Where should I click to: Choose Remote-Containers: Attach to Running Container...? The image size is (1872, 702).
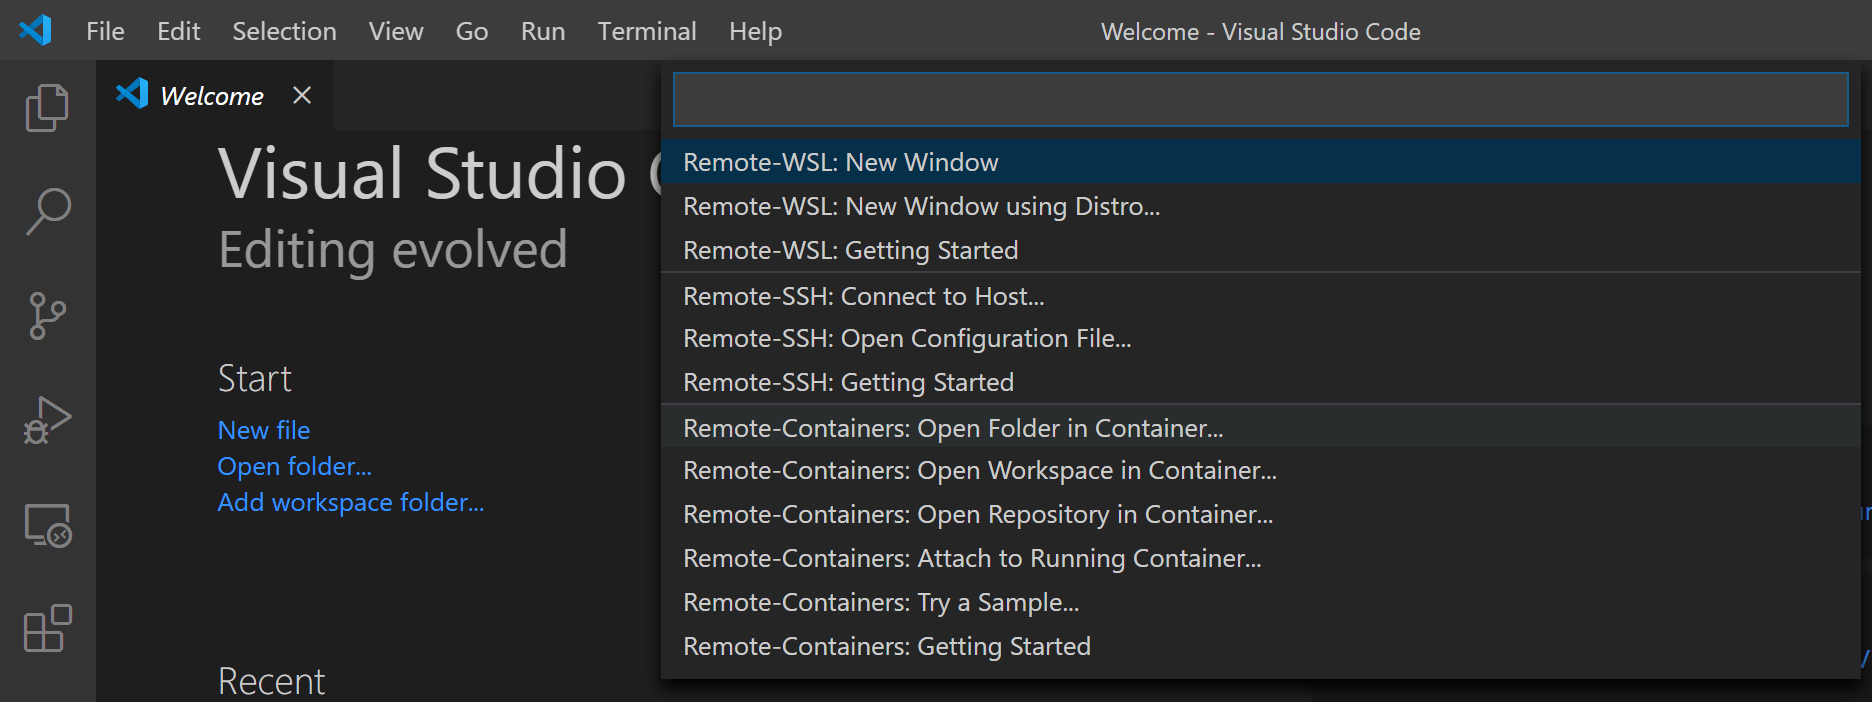coord(1260,558)
